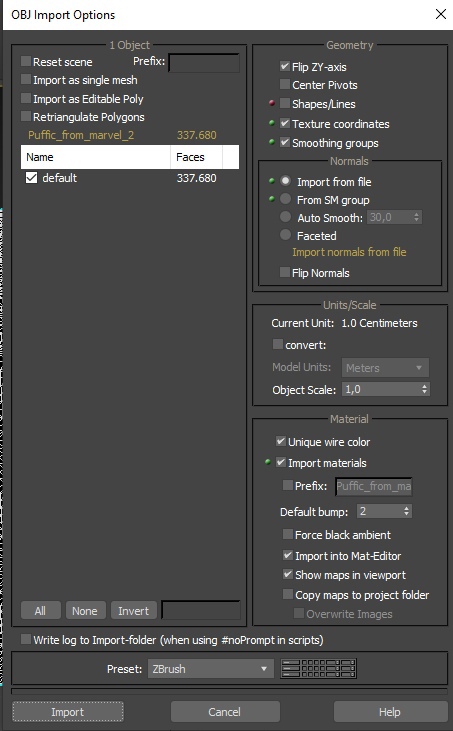Click the green dot beside Texture coordinates

(x=272, y=123)
